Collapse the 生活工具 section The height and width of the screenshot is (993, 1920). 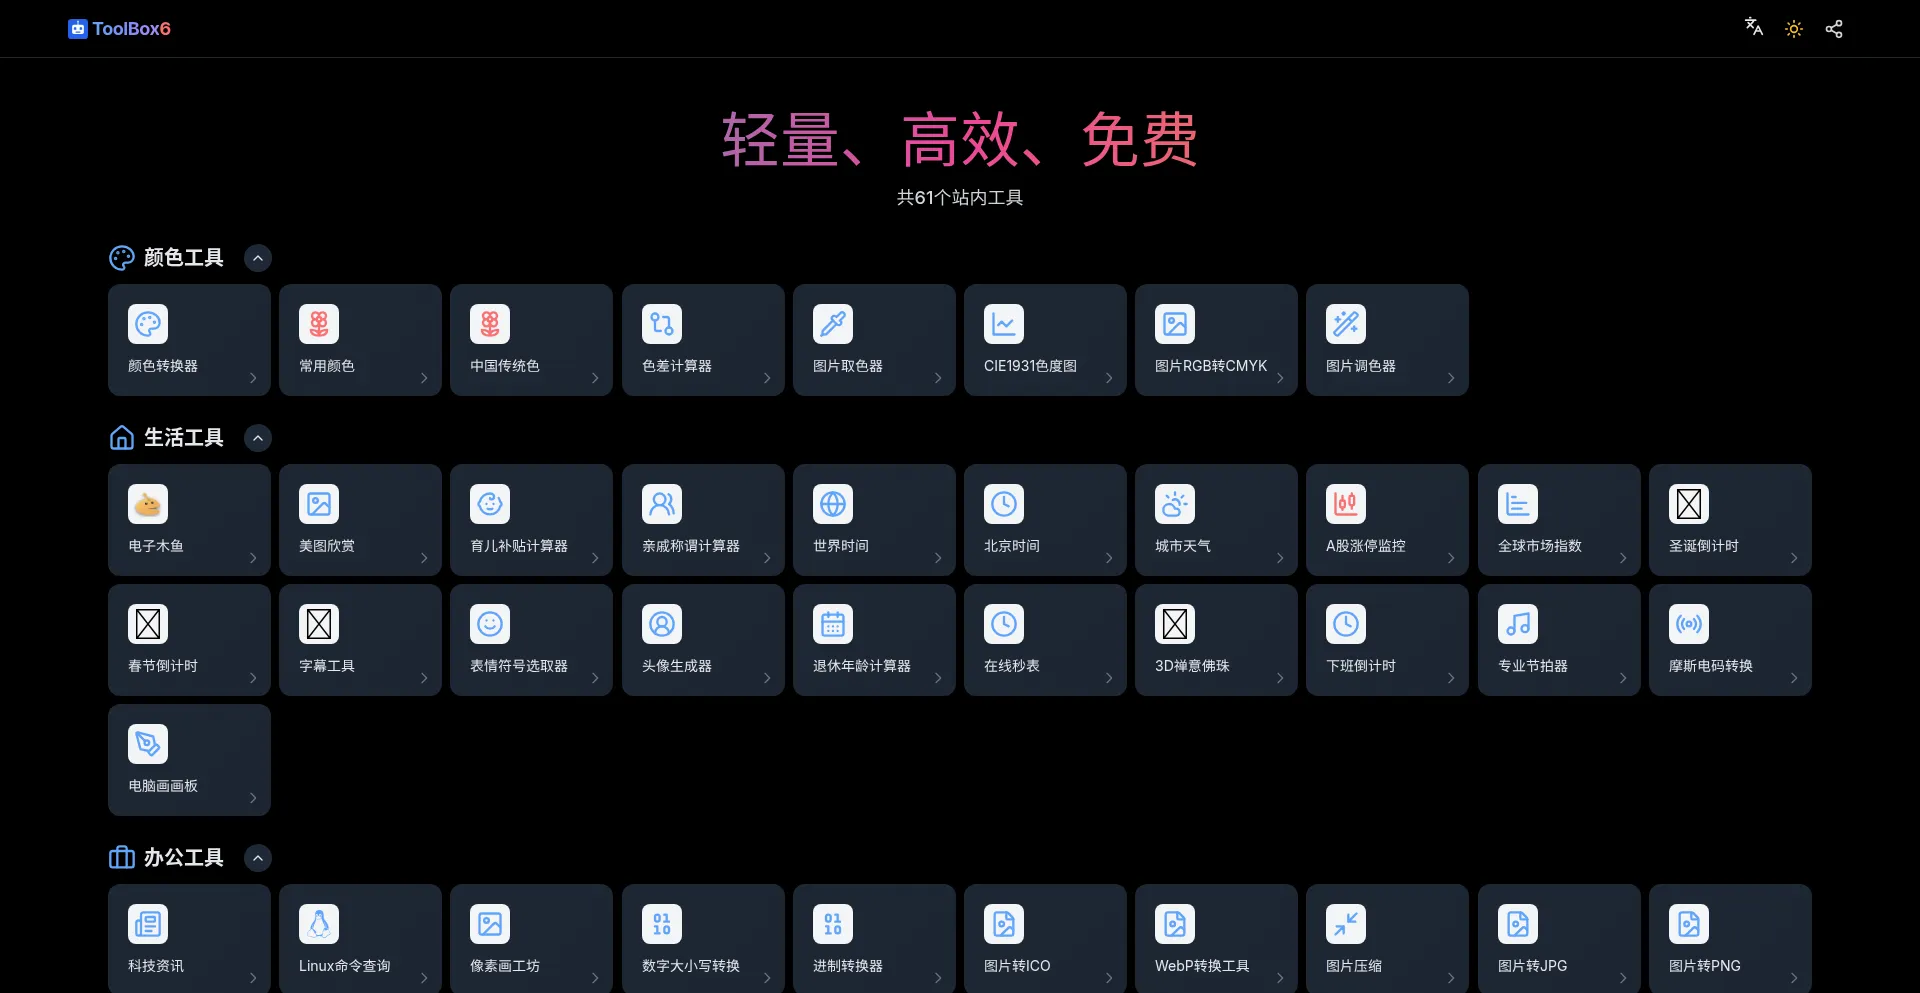pyautogui.click(x=258, y=438)
